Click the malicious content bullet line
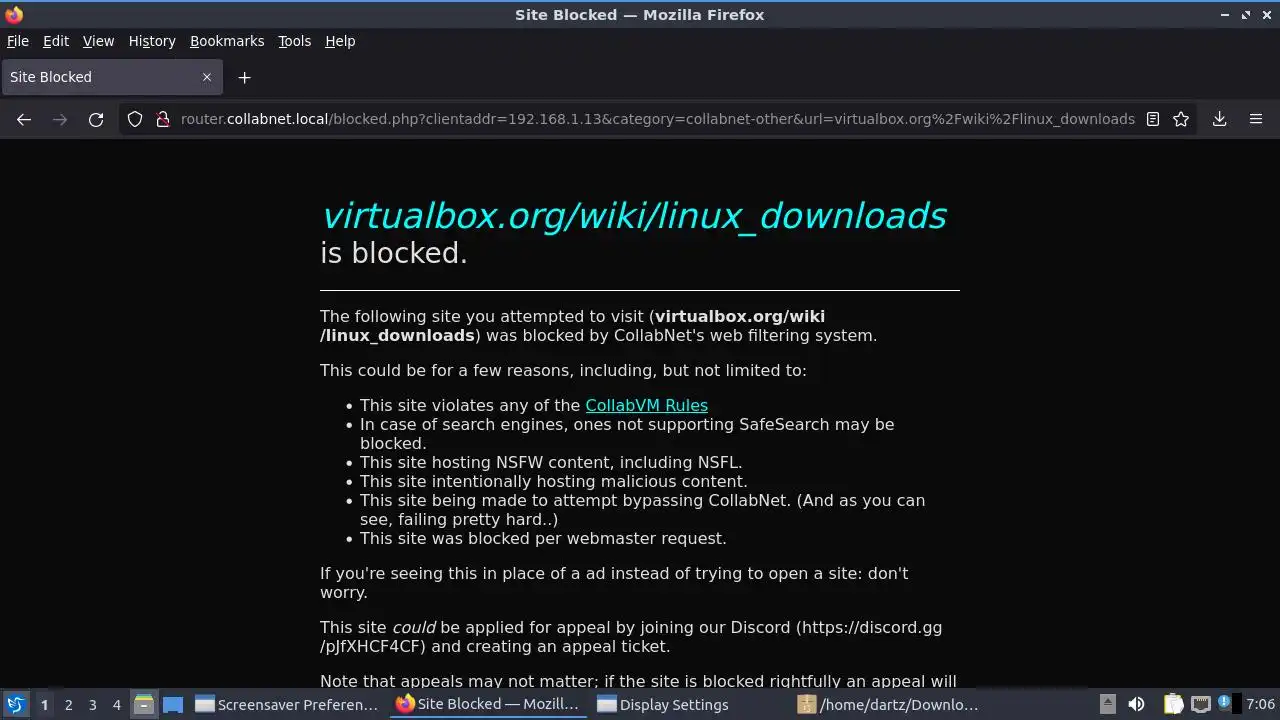The image size is (1280, 720). pyautogui.click(x=553, y=481)
